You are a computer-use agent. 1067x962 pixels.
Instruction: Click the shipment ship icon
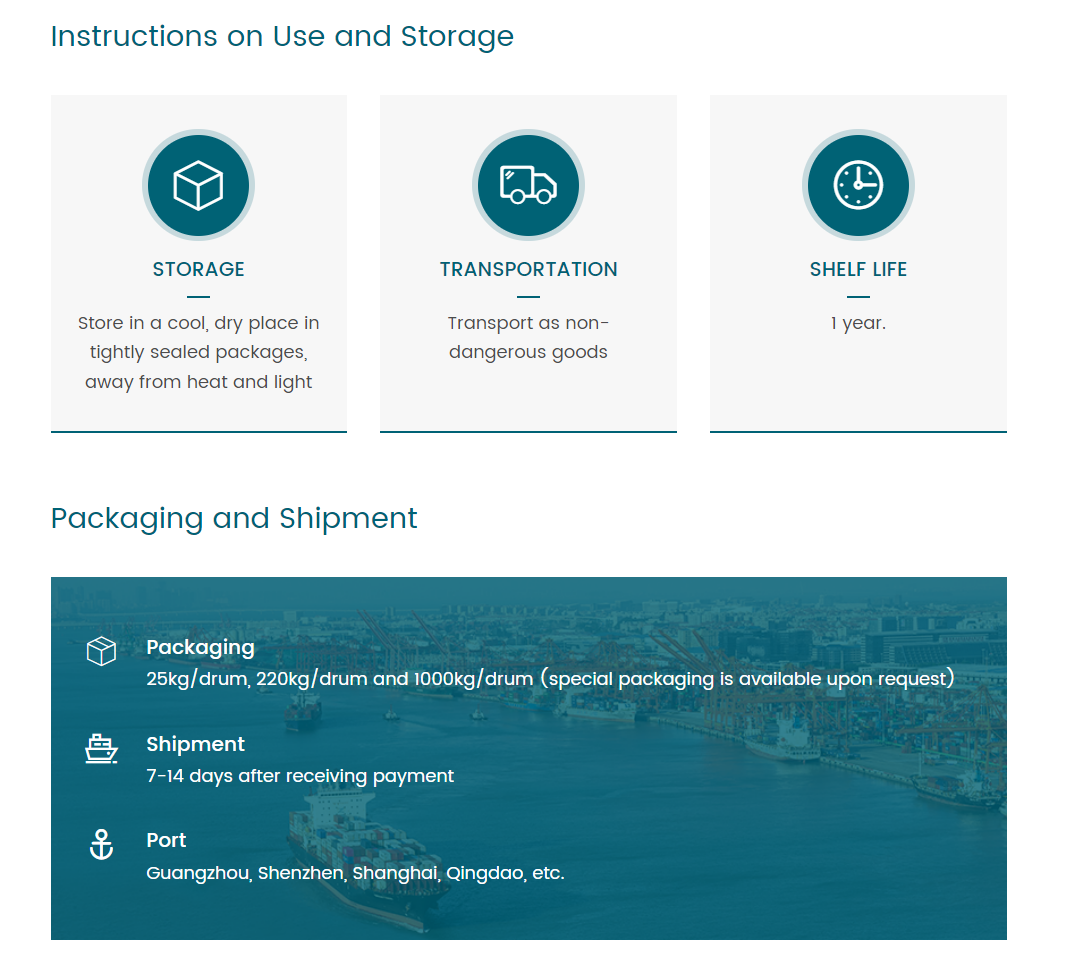[101, 748]
